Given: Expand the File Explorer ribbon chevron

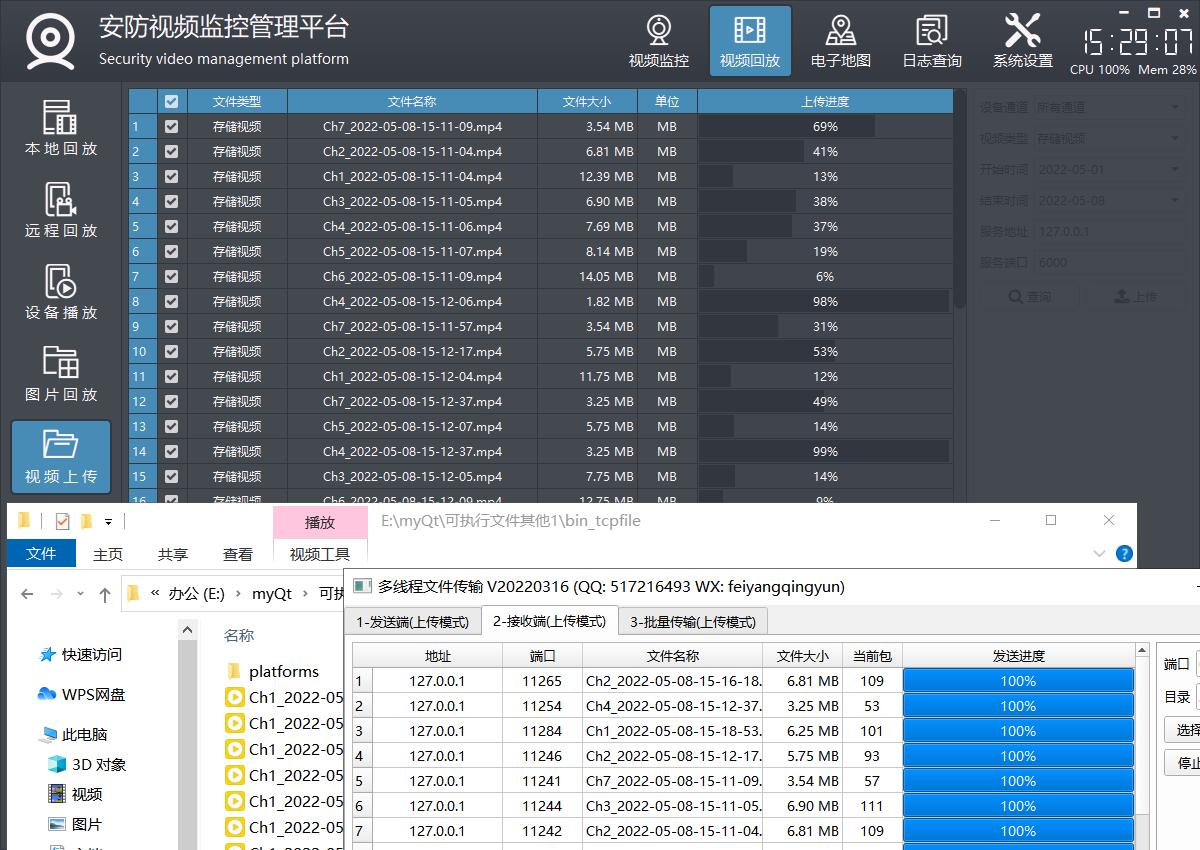Looking at the screenshot, I should coord(1100,553).
